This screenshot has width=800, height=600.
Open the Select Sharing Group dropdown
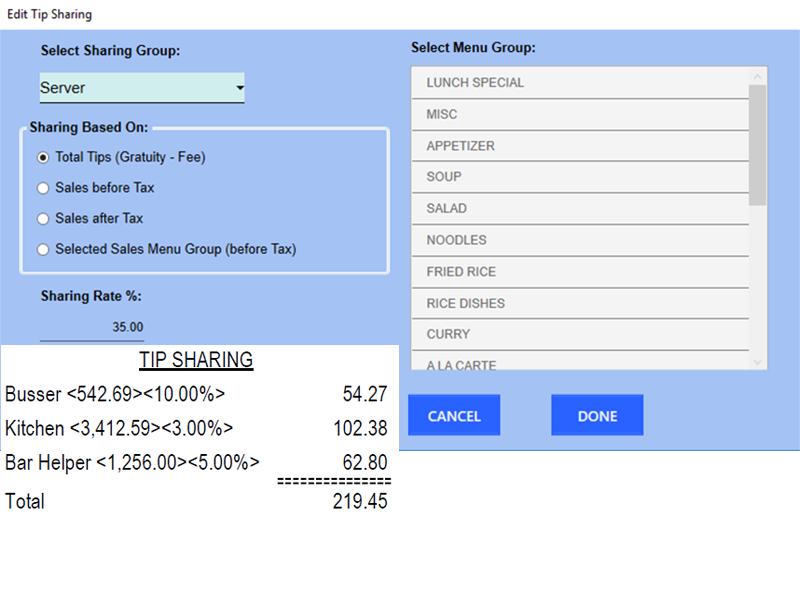142,88
